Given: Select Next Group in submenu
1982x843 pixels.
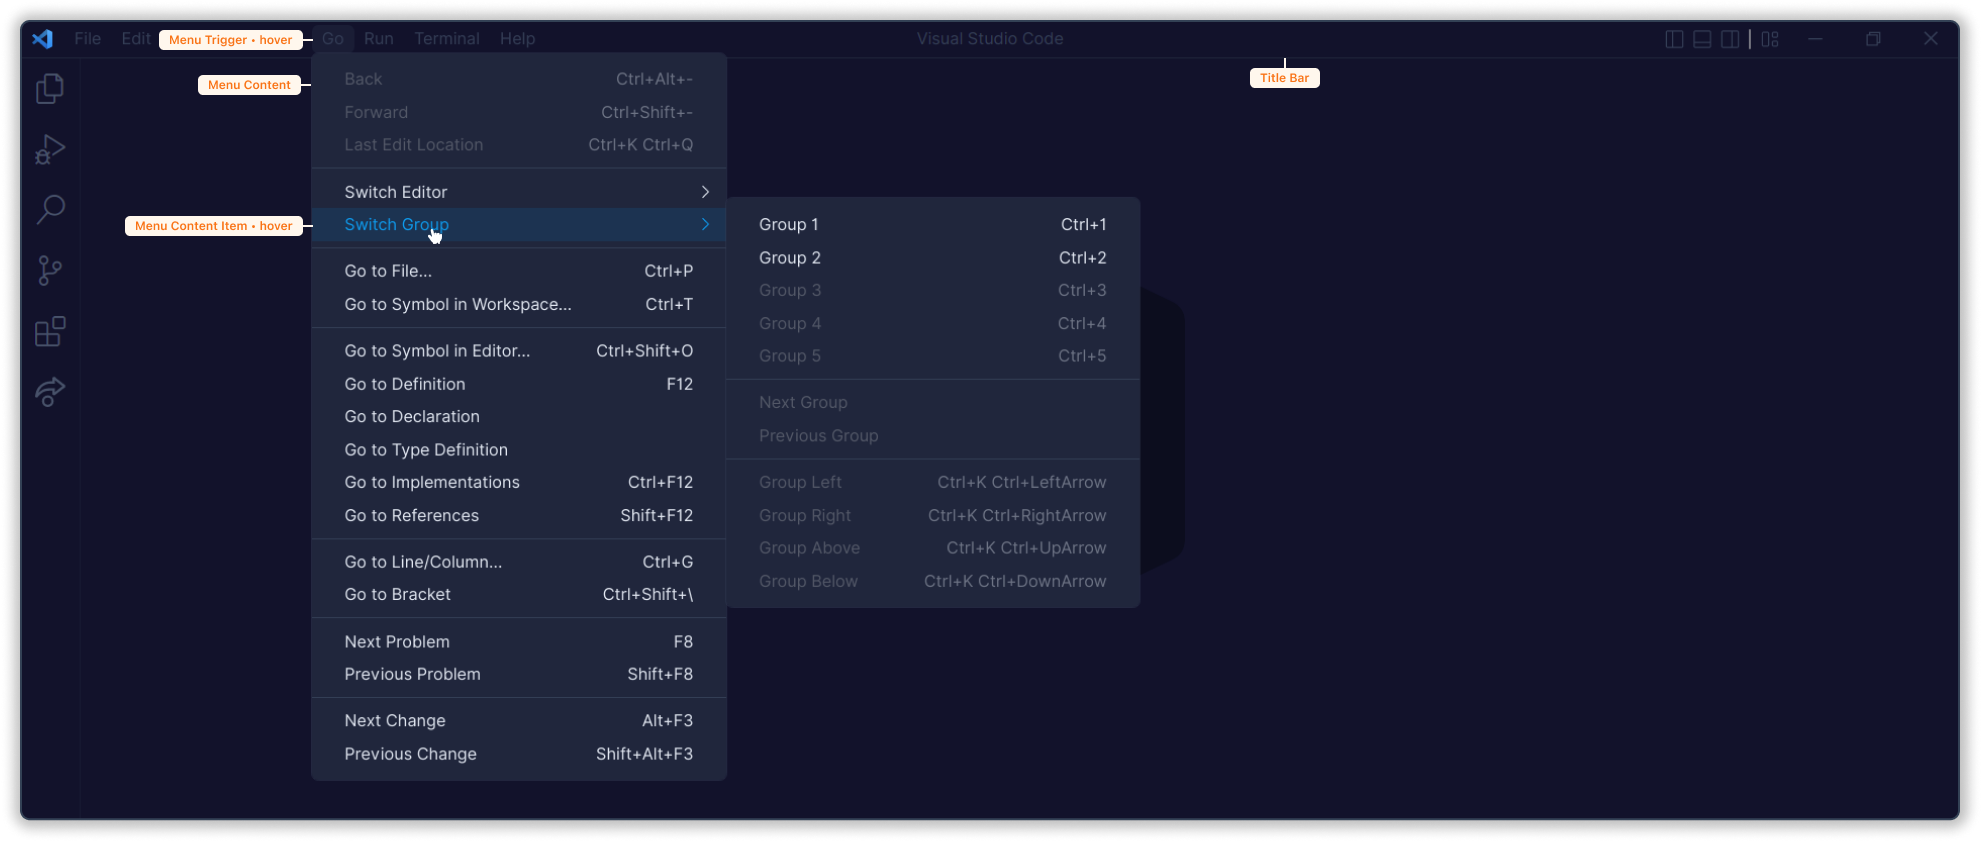Looking at the screenshot, I should [933, 403].
